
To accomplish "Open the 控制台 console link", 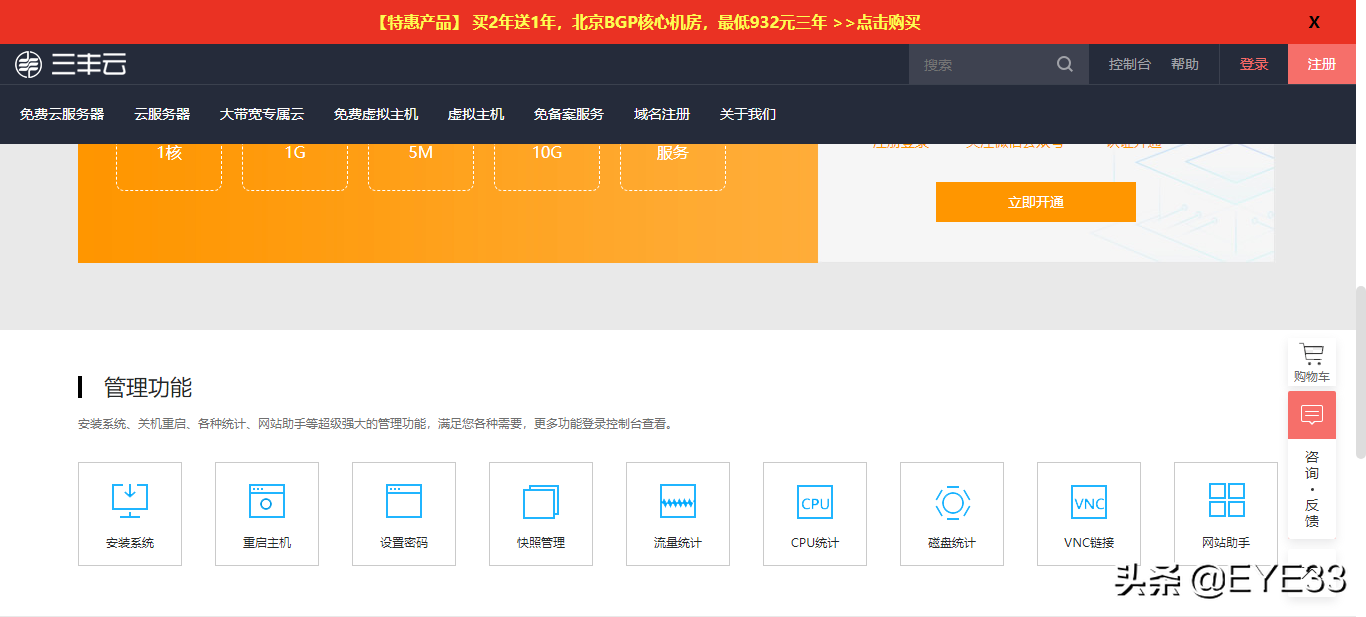I will pos(1130,64).
